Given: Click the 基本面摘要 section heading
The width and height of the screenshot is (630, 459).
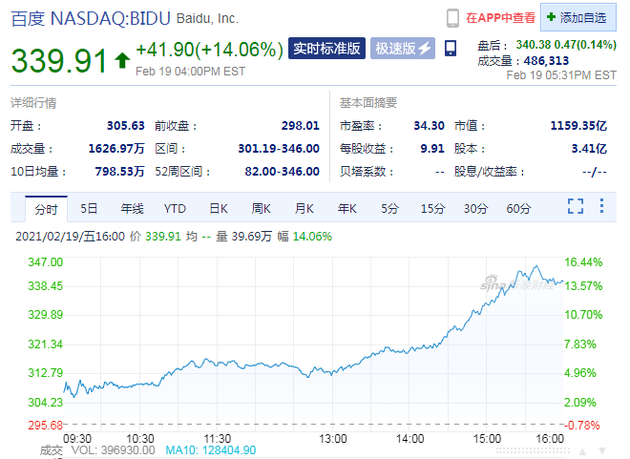Looking at the screenshot, I should pos(368,103).
